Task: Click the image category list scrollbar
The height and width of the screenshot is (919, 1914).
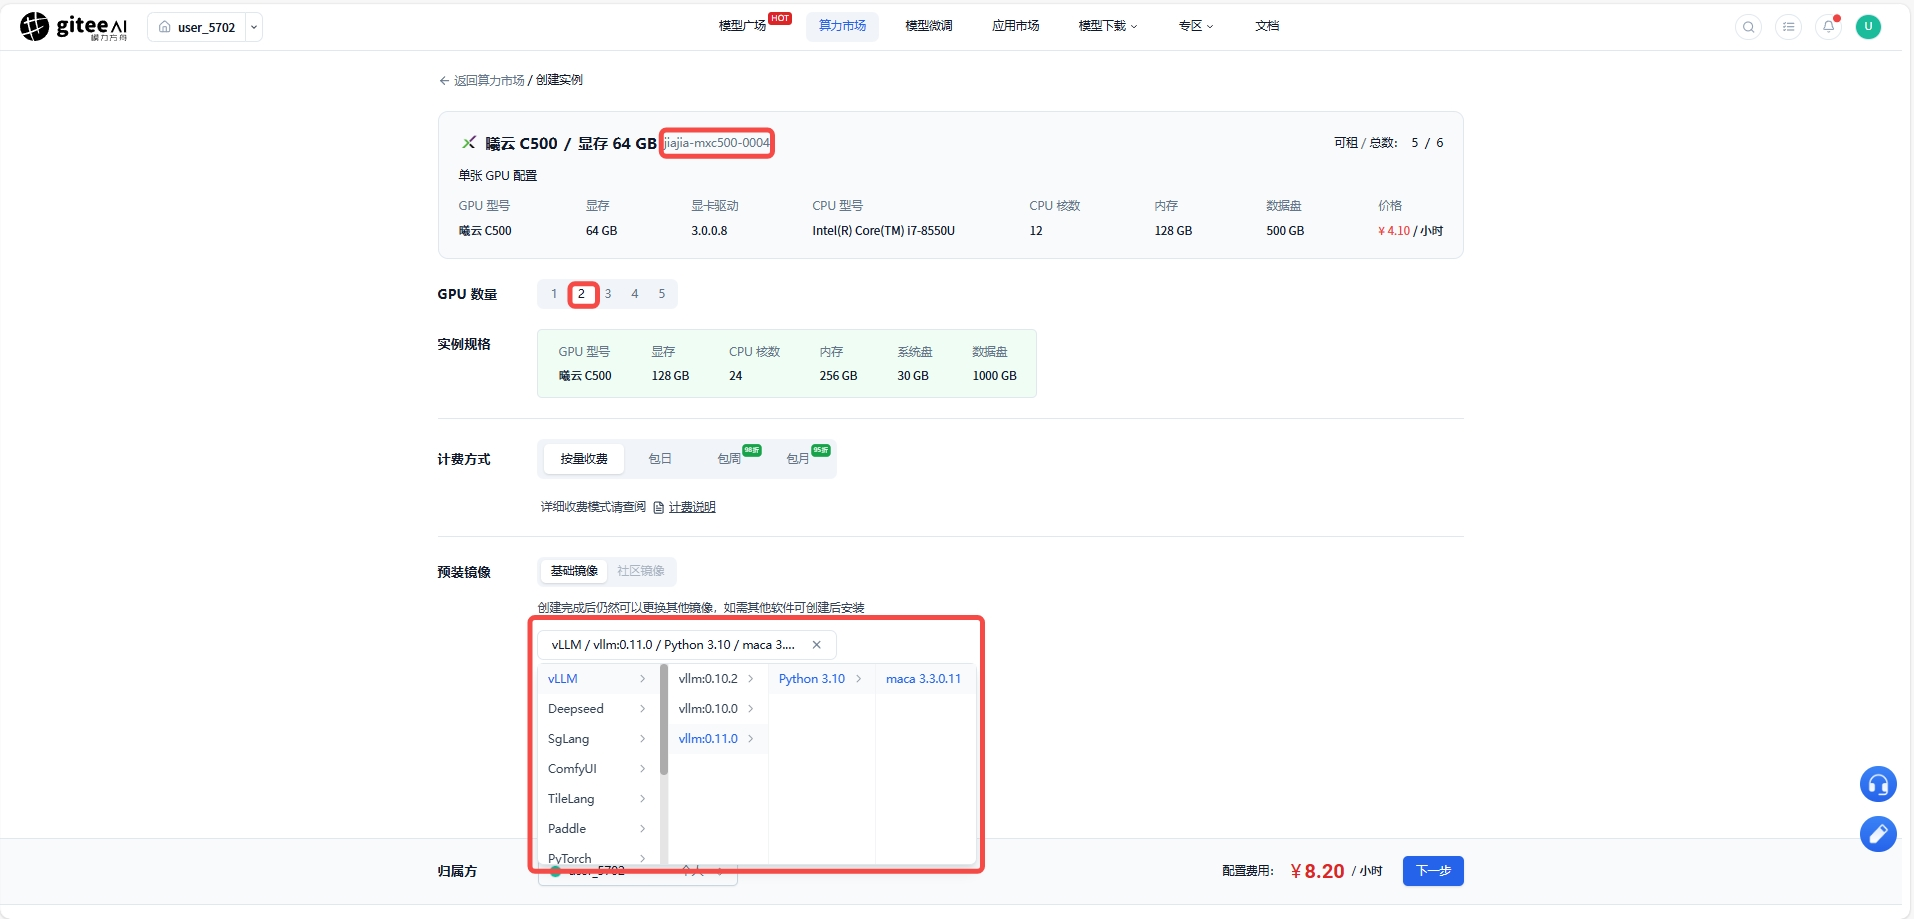Action: pos(664,720)
